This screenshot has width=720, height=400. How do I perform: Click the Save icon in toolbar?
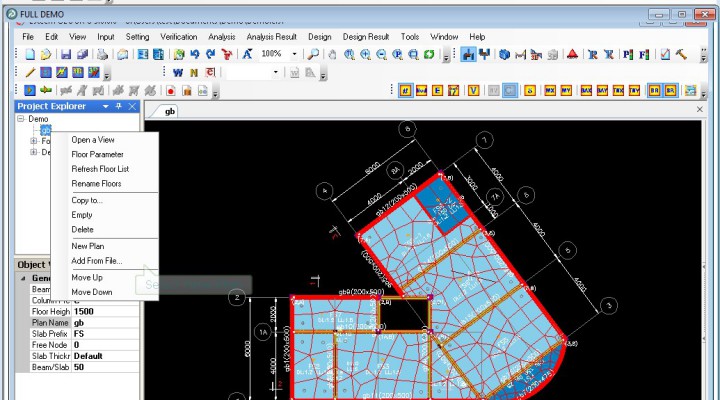coord(66,55)
